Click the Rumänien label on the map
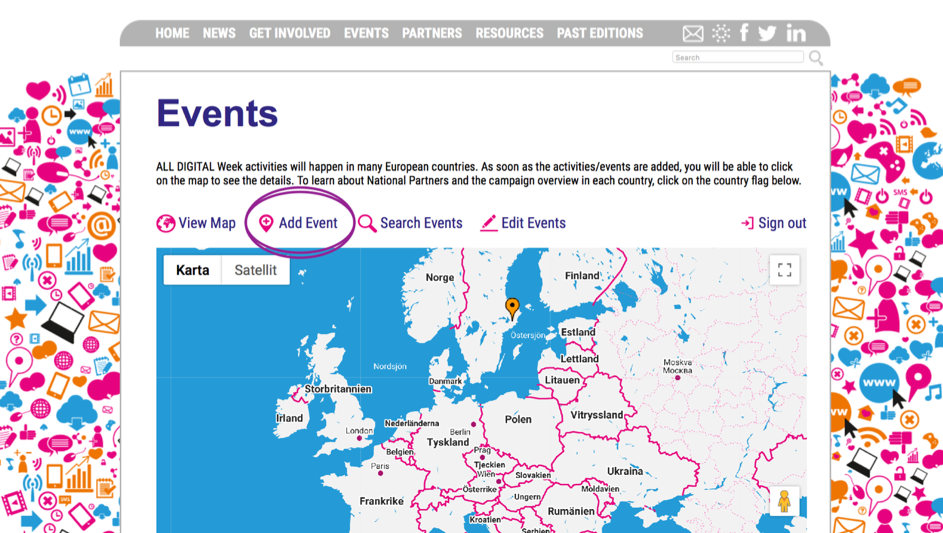 click(x=571, y=511)
